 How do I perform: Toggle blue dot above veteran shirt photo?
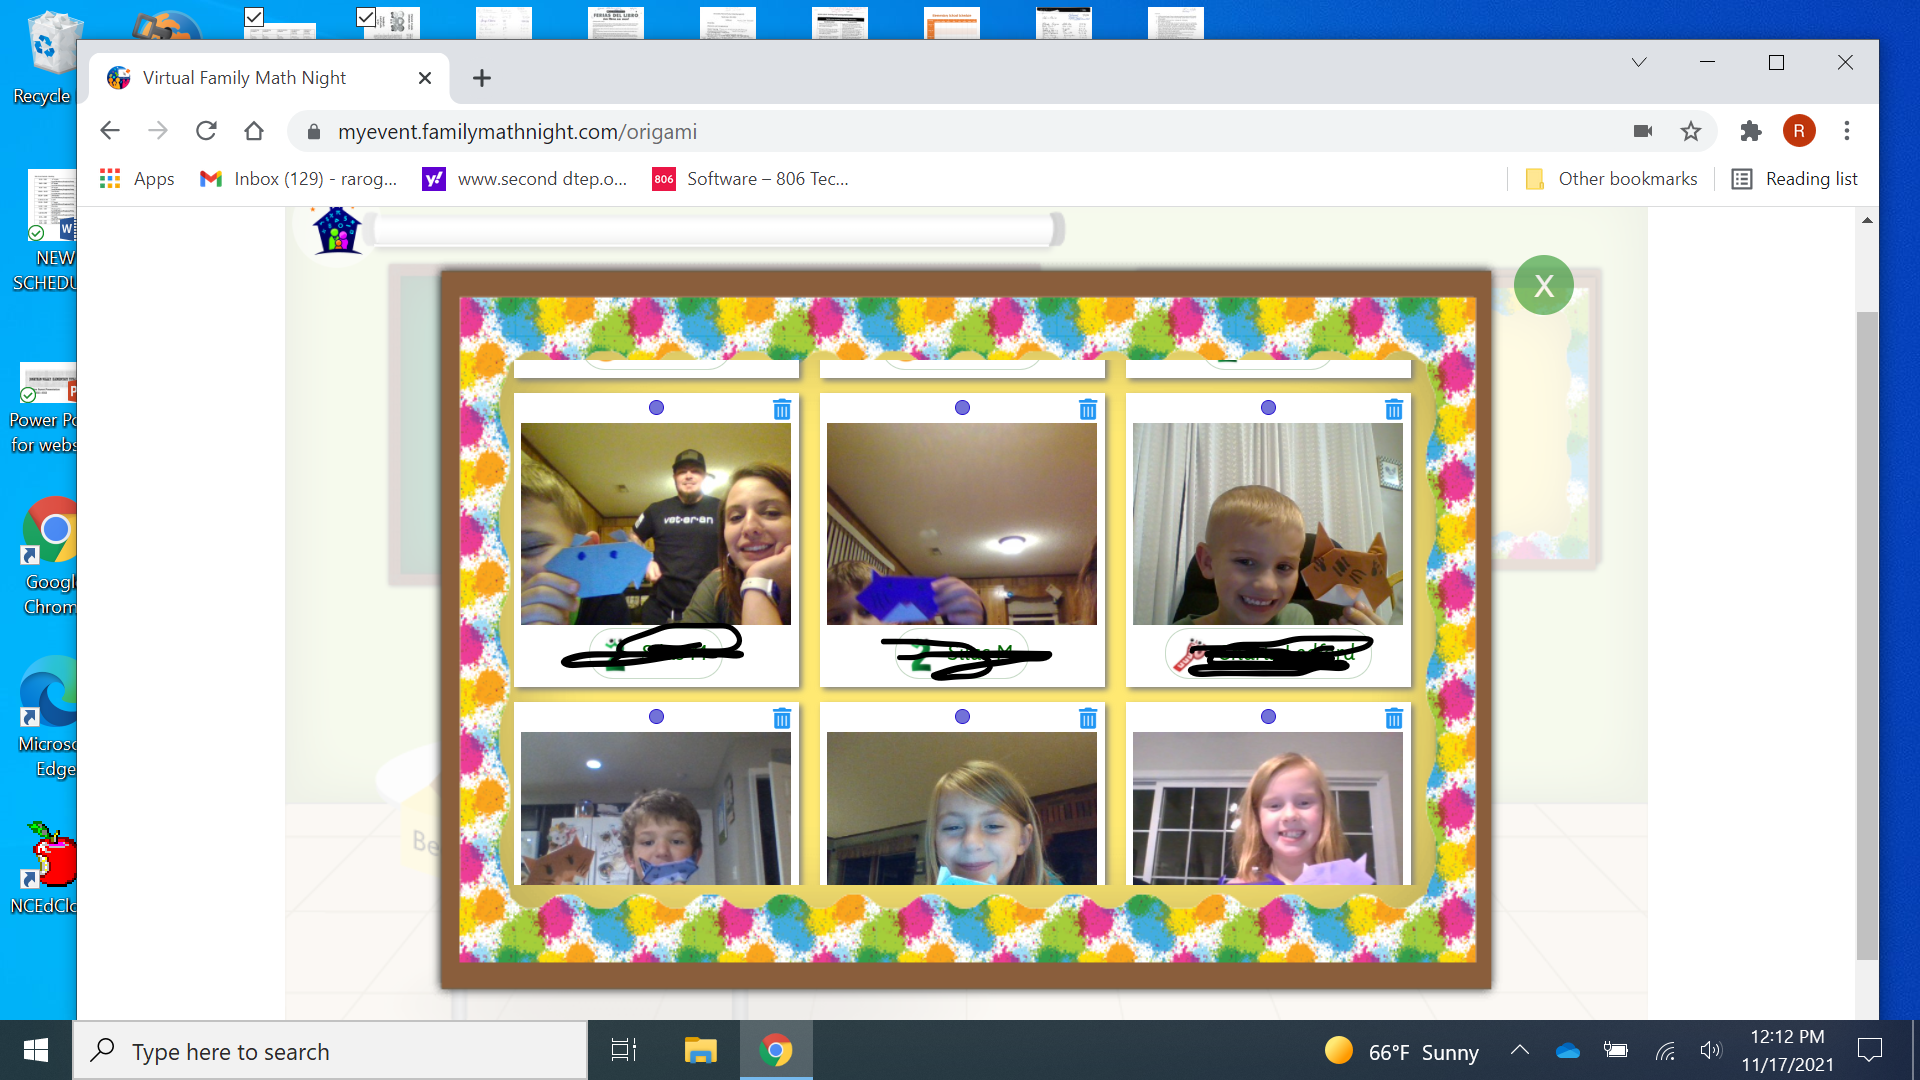[656, 408]
